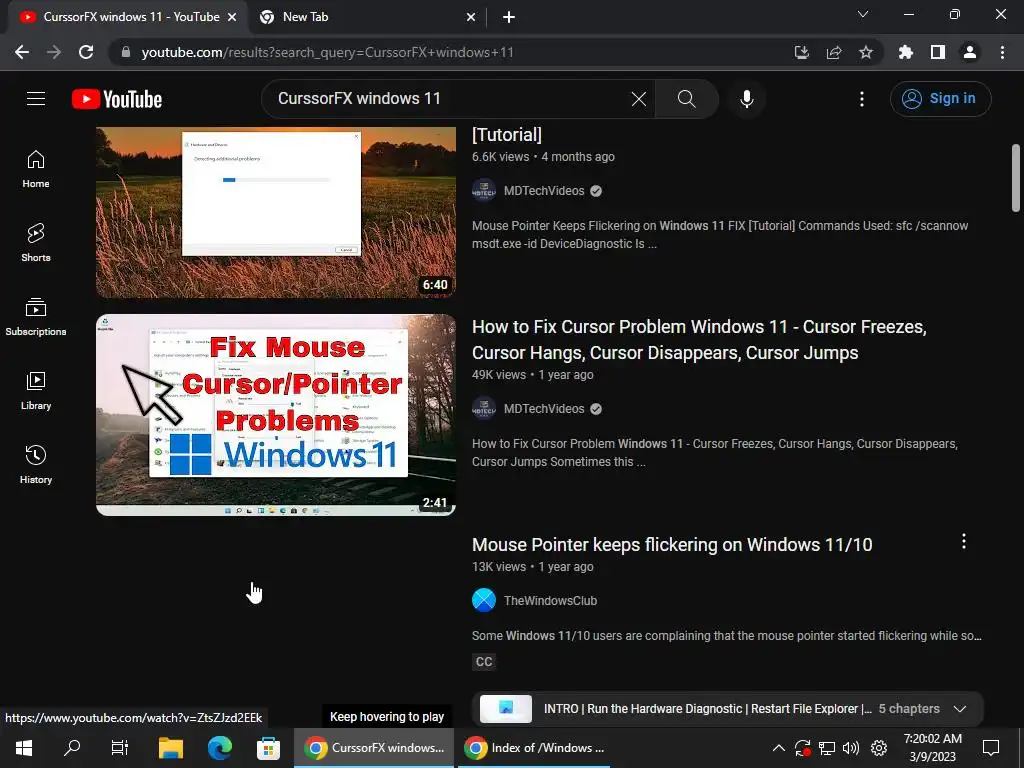Click the YouTube logo
The height and width of the screenshot is (768, 1024).
click(x=117, y=99)
